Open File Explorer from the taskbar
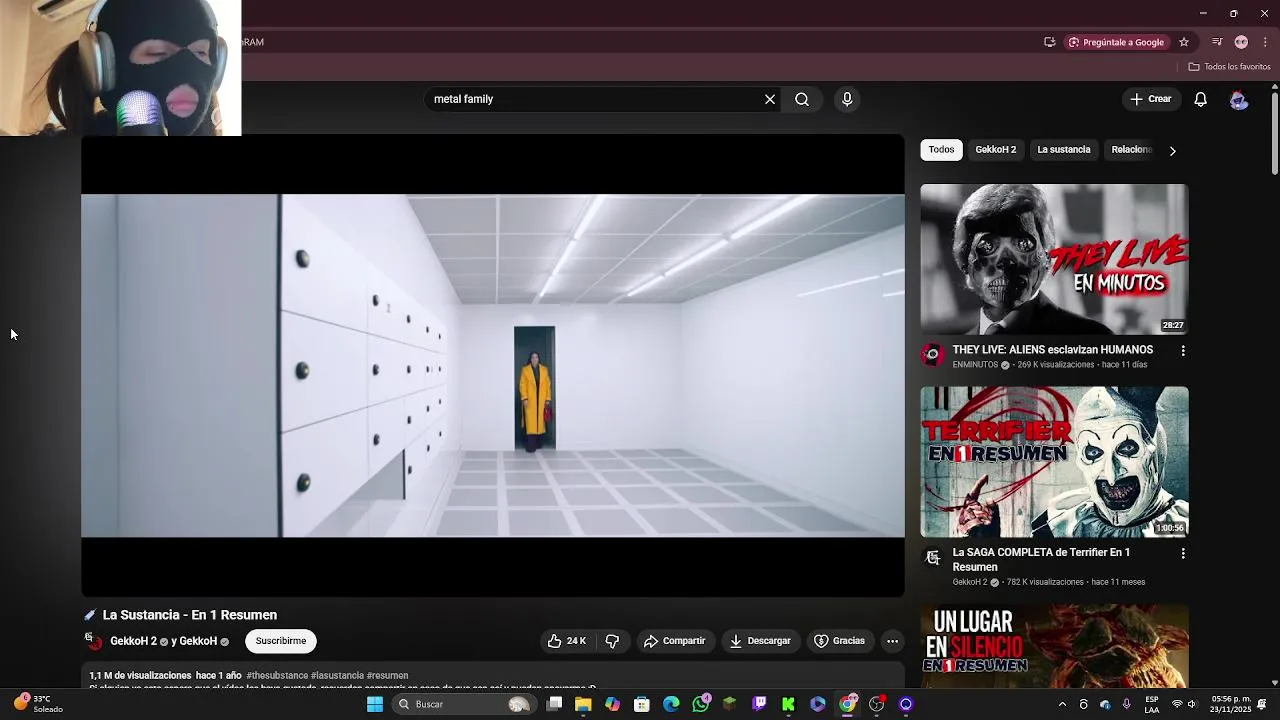1280x720 pixels. coord(583,704)
